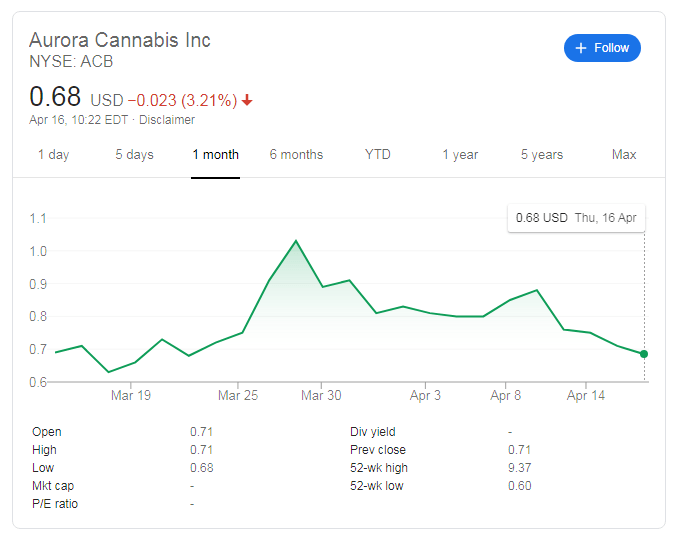Select the 1 month tab

(216, 155)
